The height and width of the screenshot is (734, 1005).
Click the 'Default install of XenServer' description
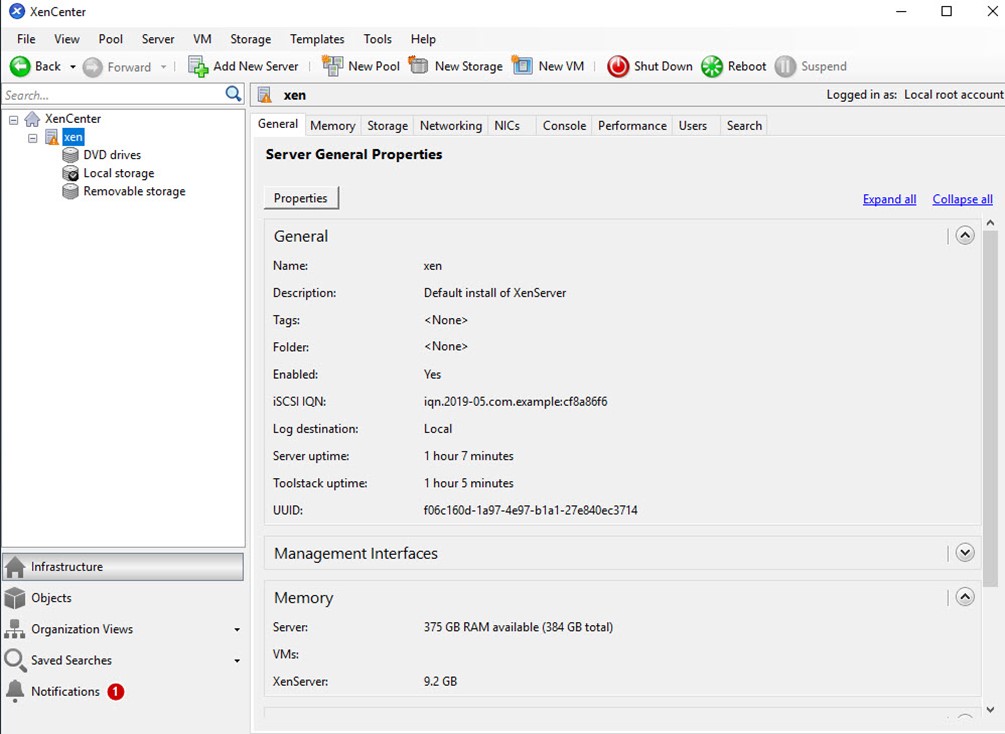pyautogui.click(x=495, y=293)
